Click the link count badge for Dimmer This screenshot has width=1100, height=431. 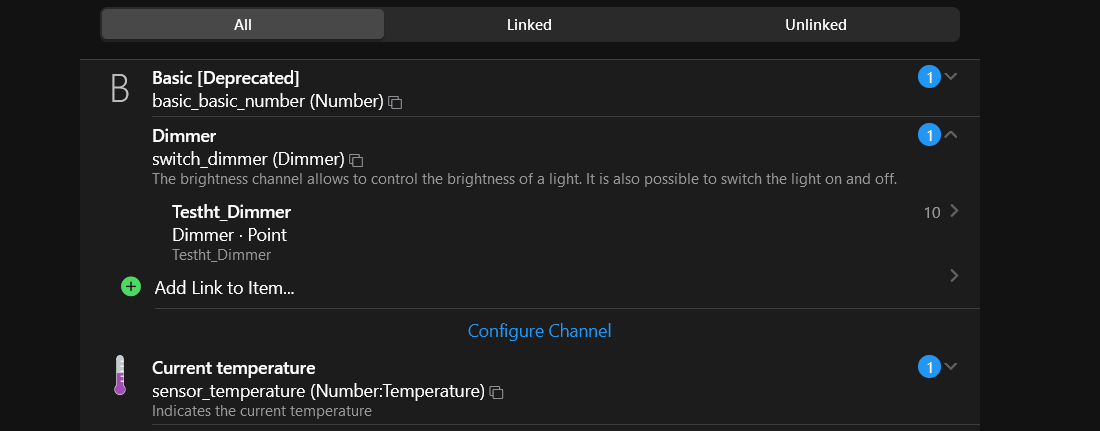pos(928,135)
